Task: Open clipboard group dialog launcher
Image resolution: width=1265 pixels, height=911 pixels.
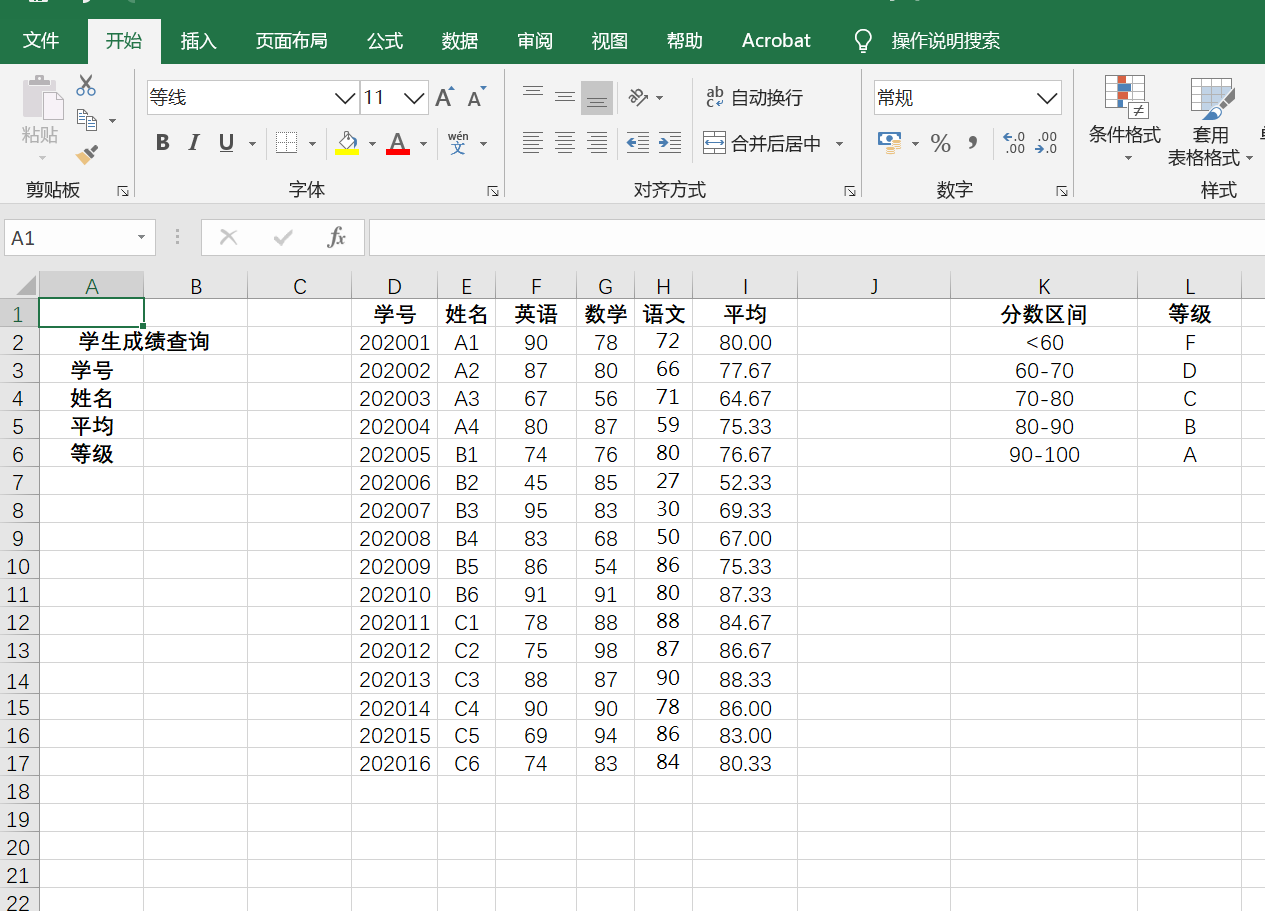Action: tap(123, 190)
